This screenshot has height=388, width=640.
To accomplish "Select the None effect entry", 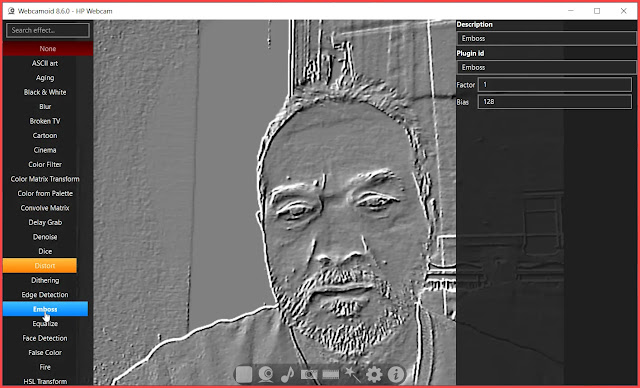I will click(x=48, y=49).
